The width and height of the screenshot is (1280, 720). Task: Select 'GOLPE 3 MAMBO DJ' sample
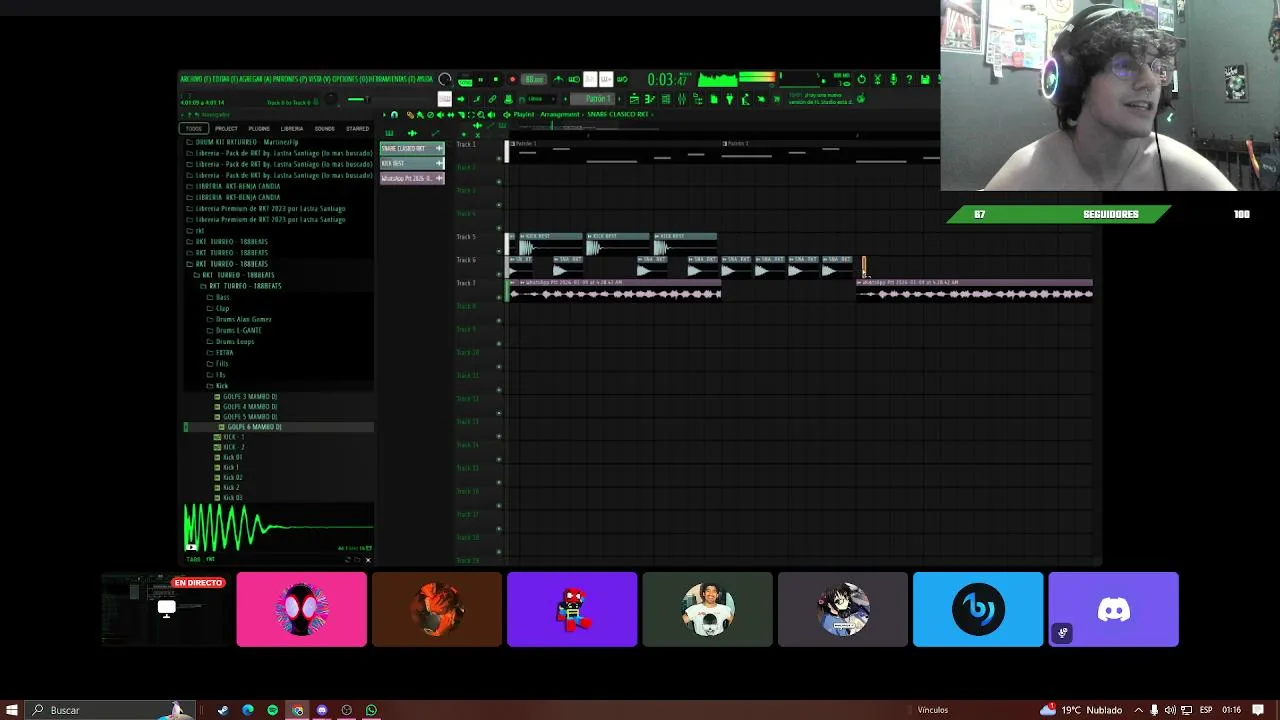(x=250, y=397)
